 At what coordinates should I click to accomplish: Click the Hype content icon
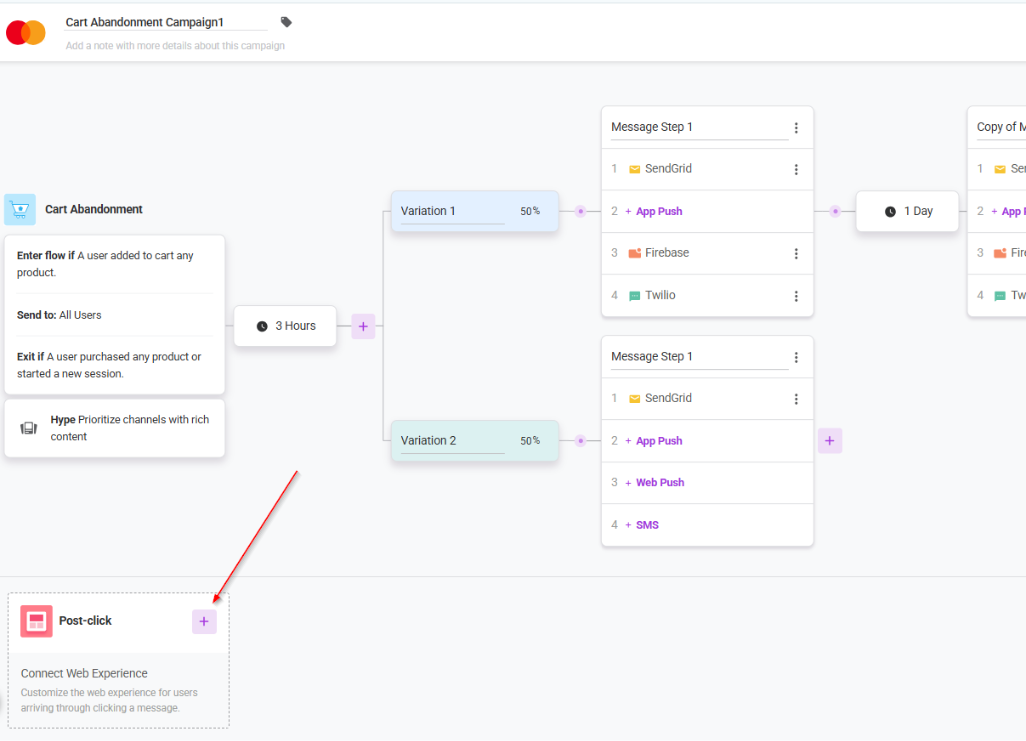pyautogui.click(x=29, y=428)
